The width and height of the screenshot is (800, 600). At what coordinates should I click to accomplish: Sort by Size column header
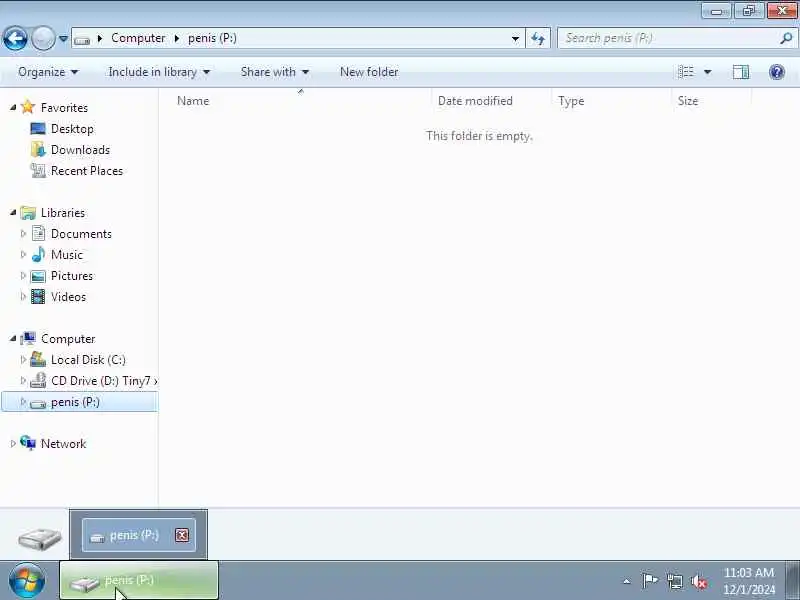point(711,101)
